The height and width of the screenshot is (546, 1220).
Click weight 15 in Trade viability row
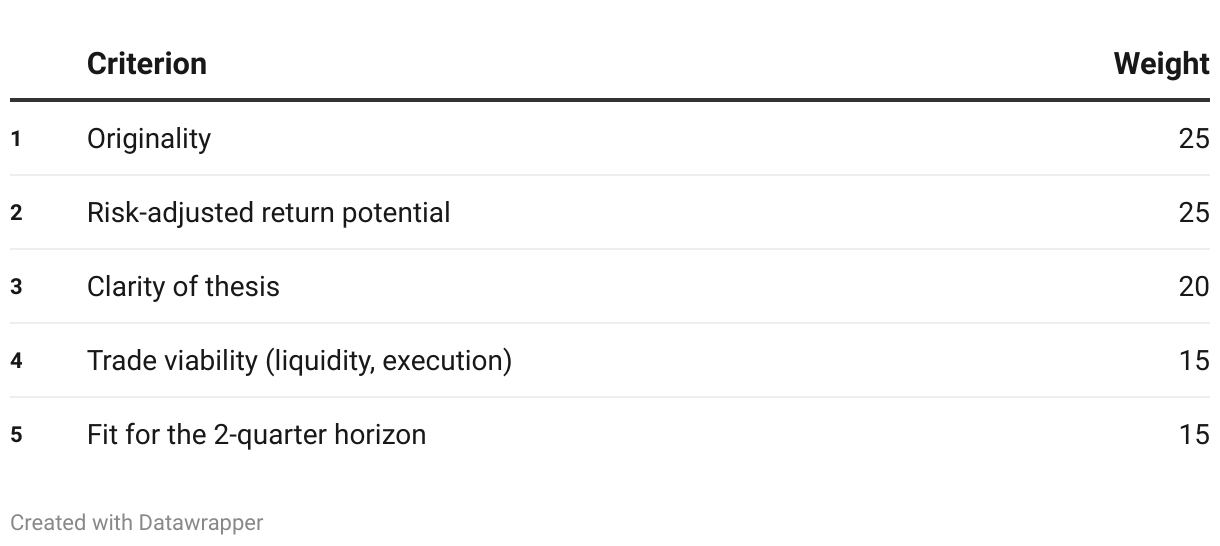pos(1194,360)
